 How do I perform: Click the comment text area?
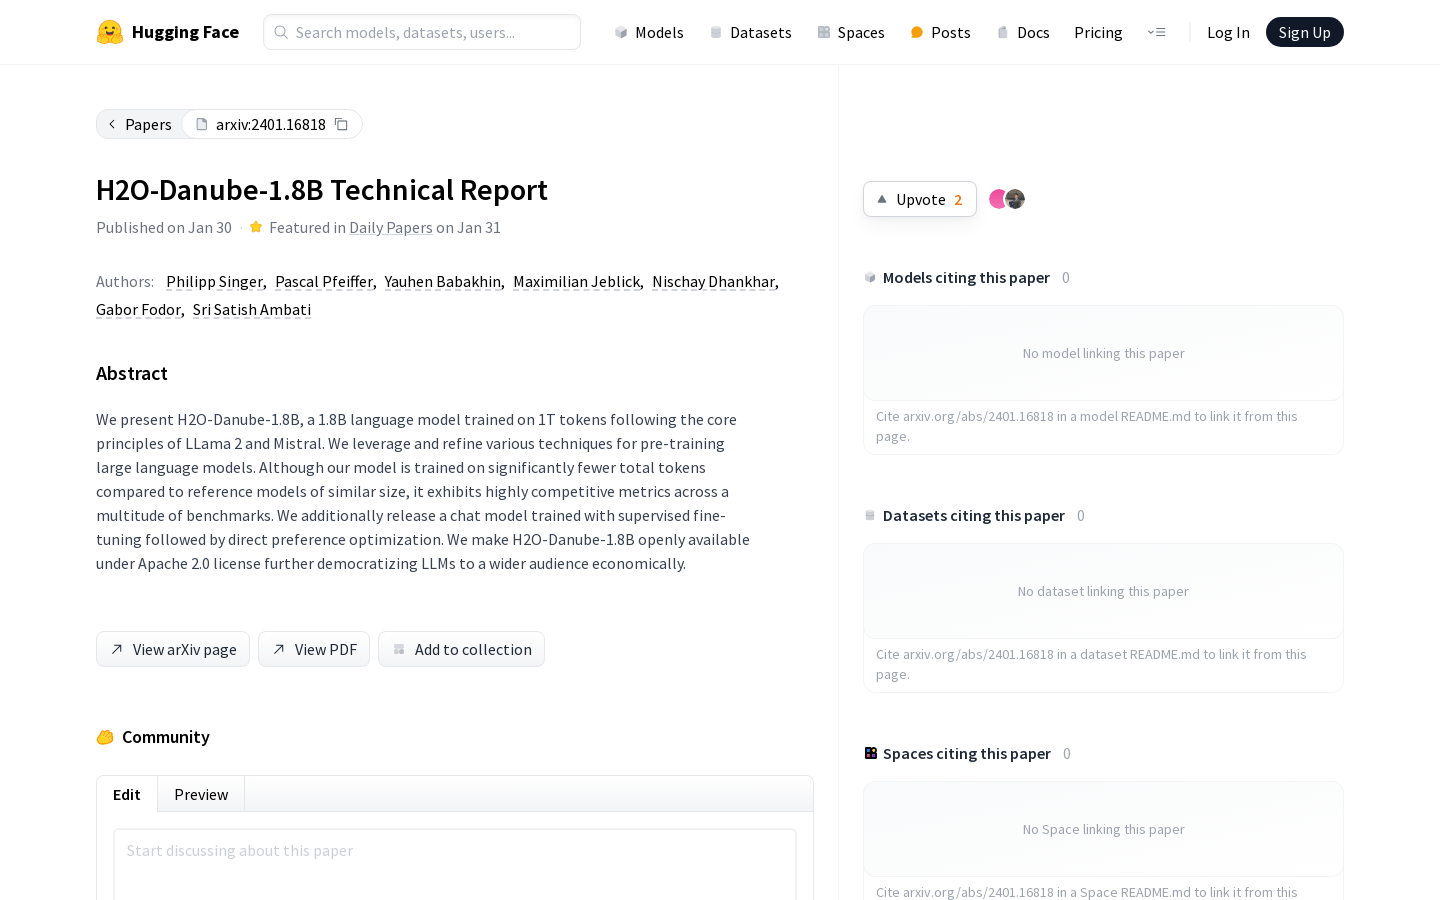(x=455, y=864)
